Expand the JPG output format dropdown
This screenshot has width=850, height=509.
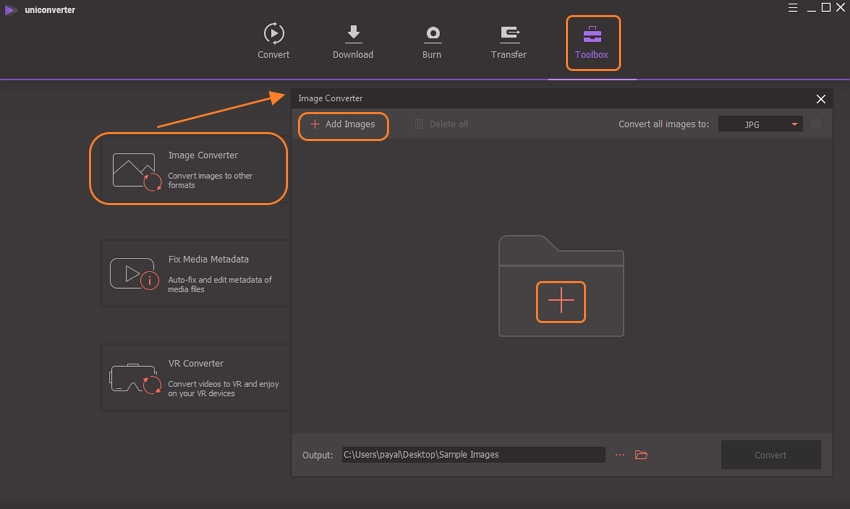pos(760,124)
